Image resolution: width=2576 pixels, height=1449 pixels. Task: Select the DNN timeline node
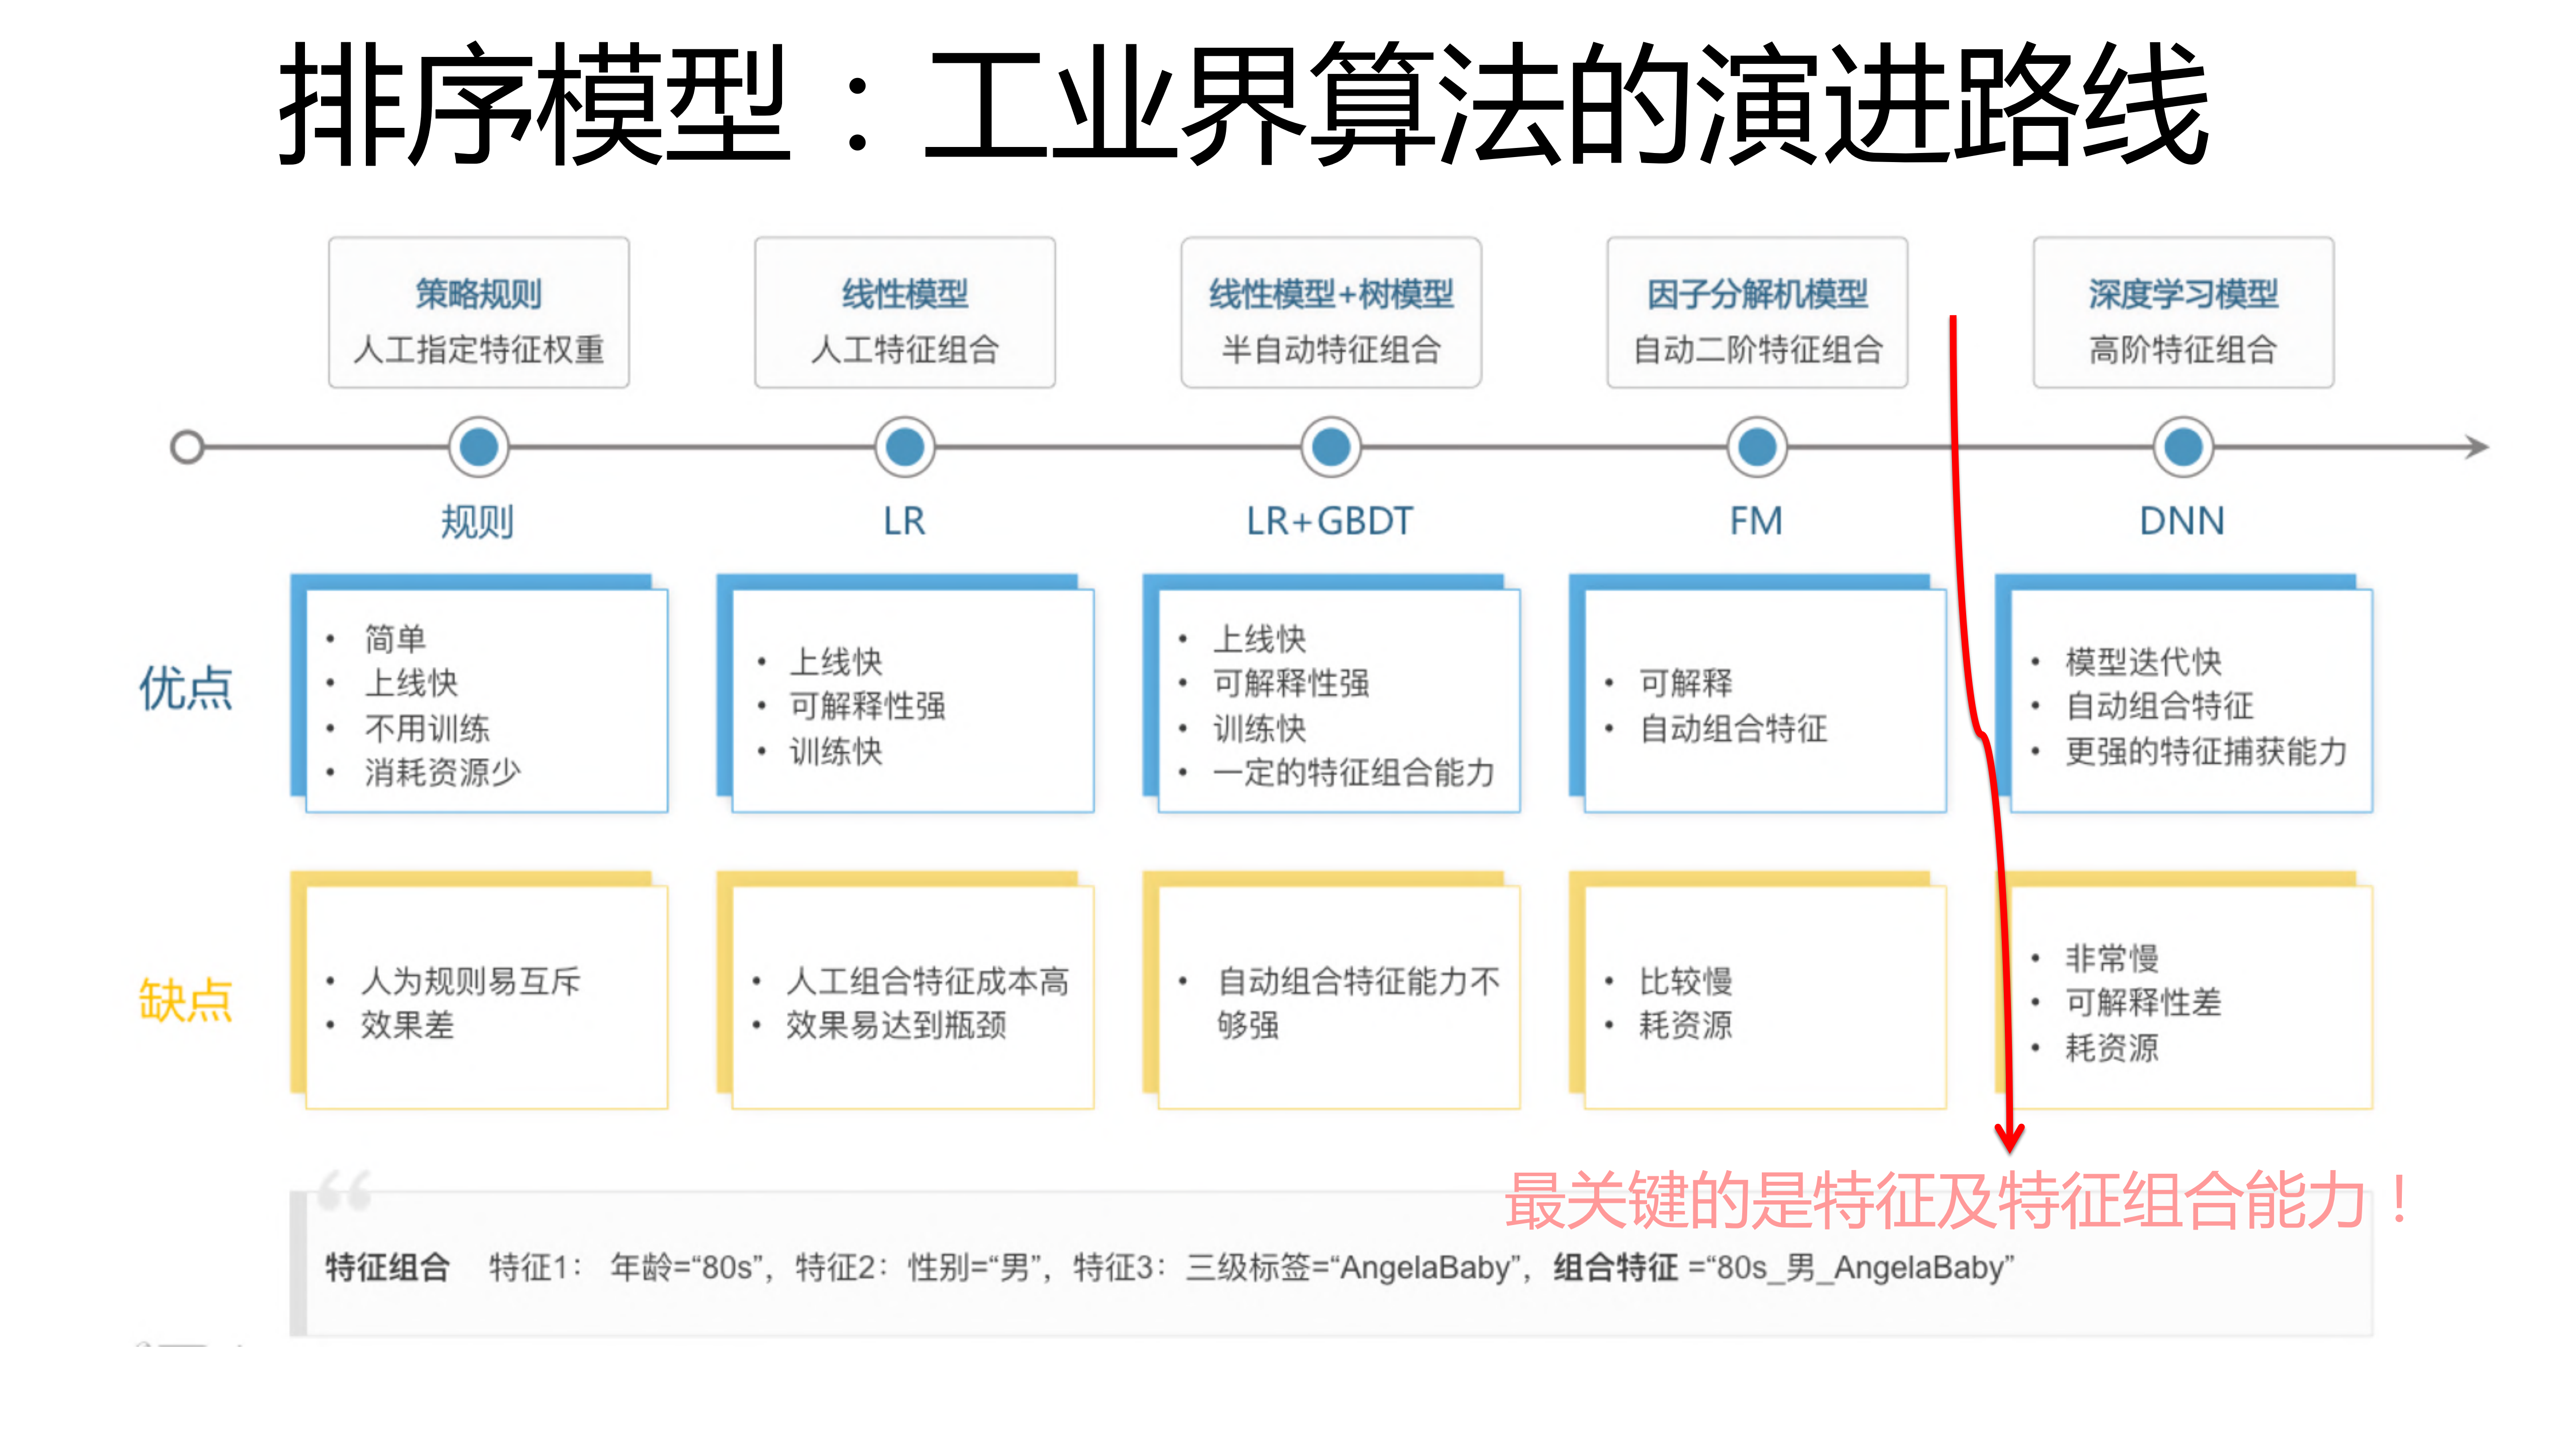(2181, 447)
